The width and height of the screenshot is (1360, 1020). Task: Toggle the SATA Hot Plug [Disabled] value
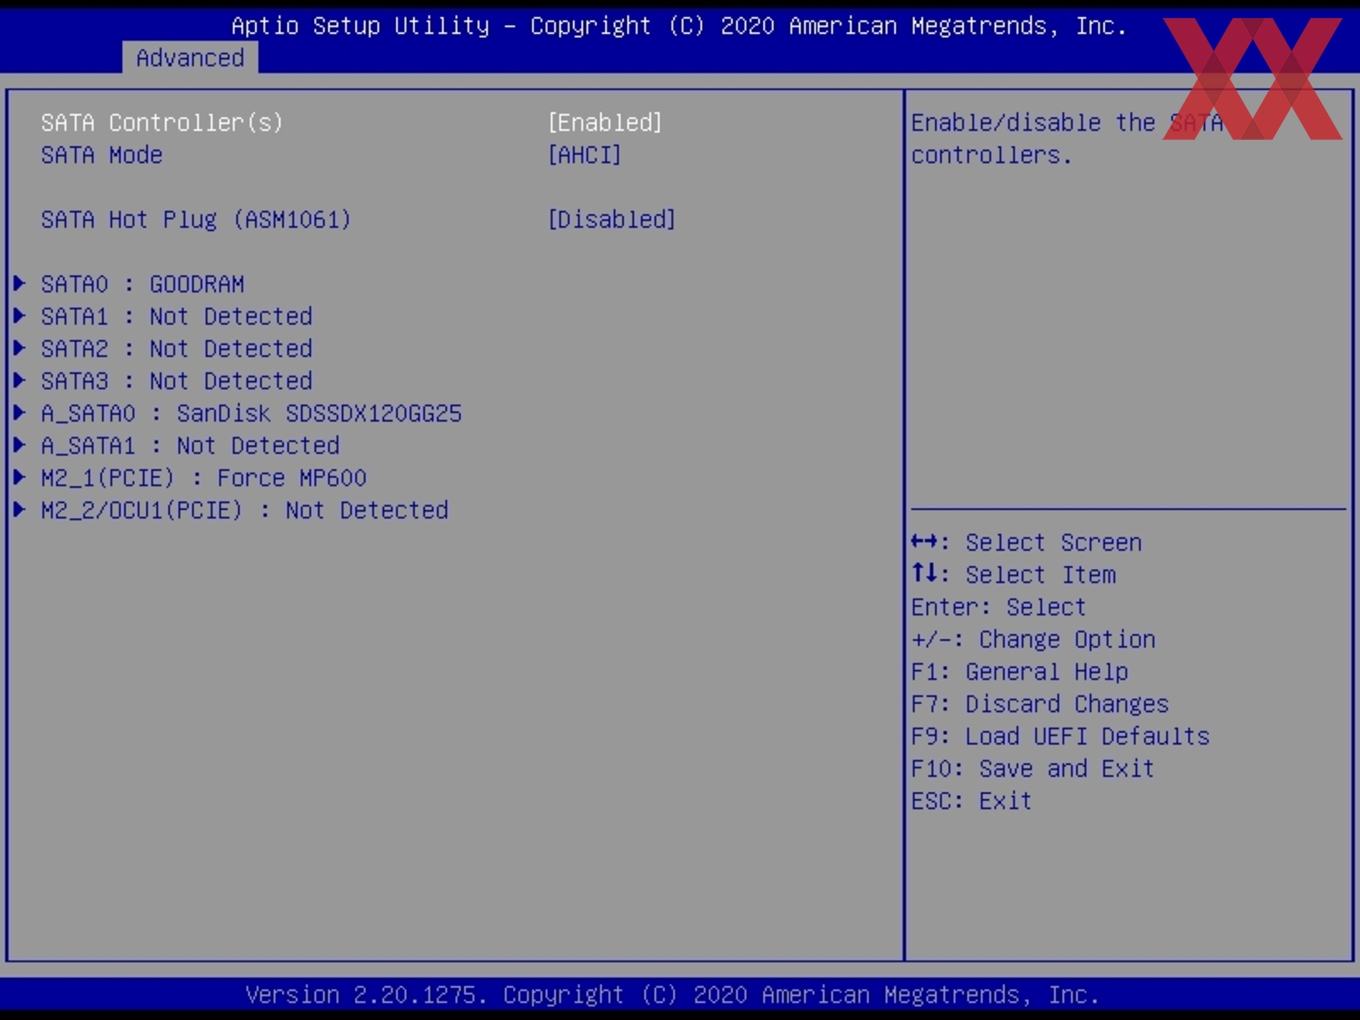612,219
